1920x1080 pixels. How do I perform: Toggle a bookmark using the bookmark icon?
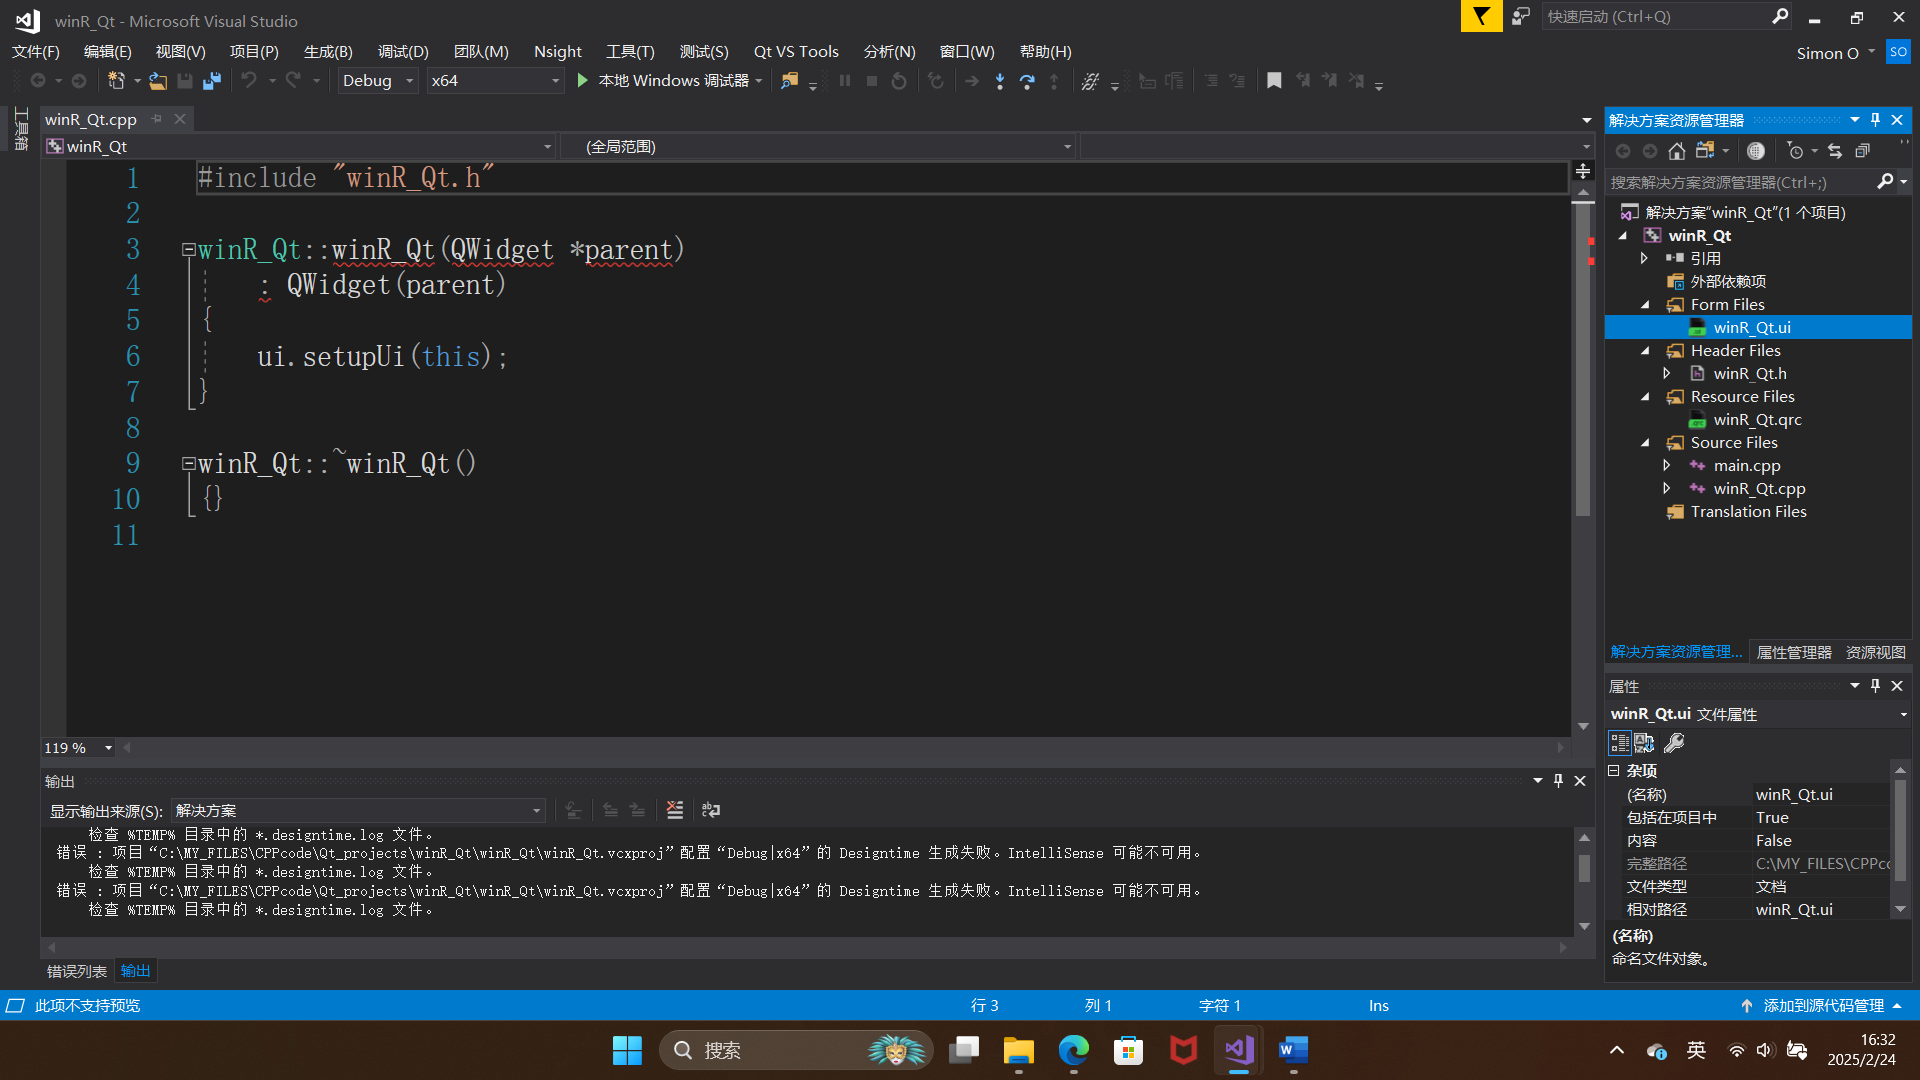(1274, 80)
